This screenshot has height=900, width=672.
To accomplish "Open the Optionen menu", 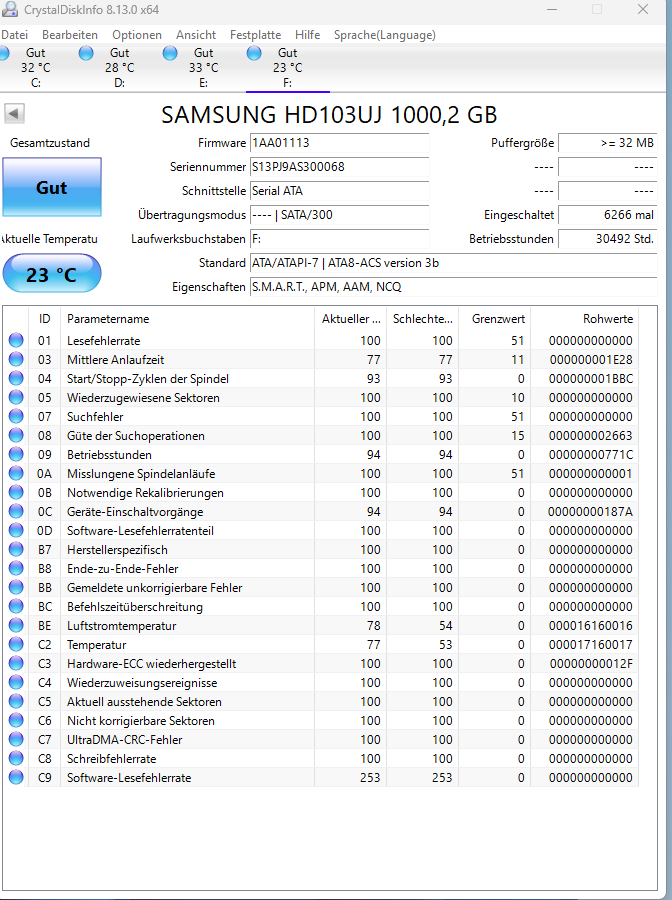I will [x=137, y=35].
